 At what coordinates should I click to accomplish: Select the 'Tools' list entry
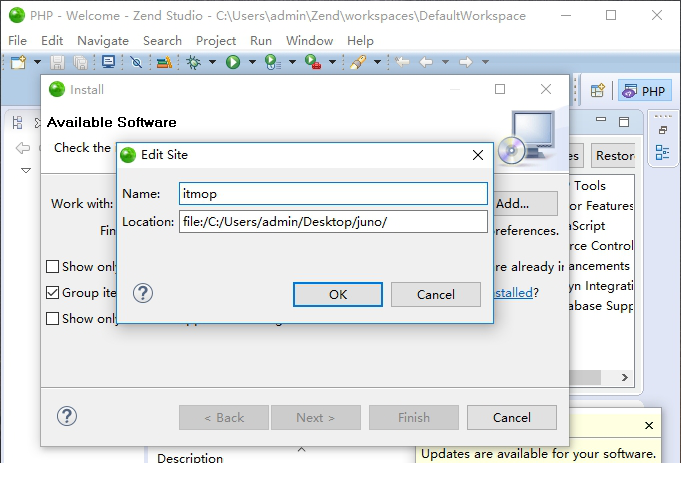[590, 186]
